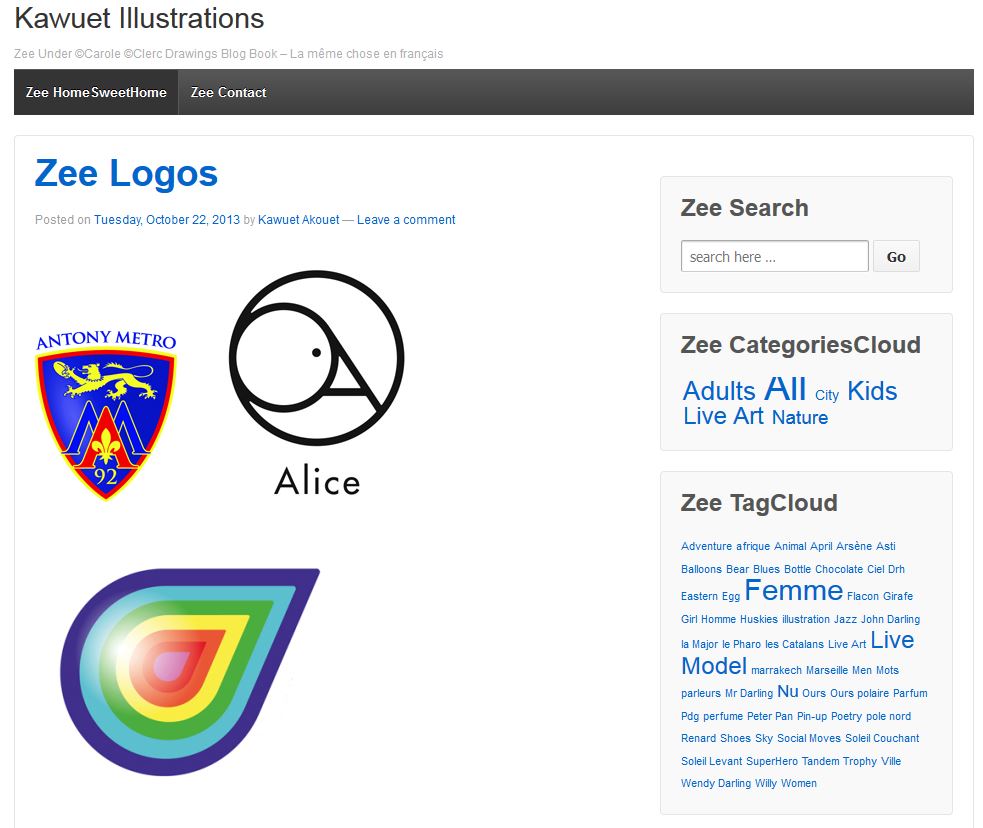This screenshot has height=828, width=983.
Task: Click the April tag
Action: [x=821, y=546]
